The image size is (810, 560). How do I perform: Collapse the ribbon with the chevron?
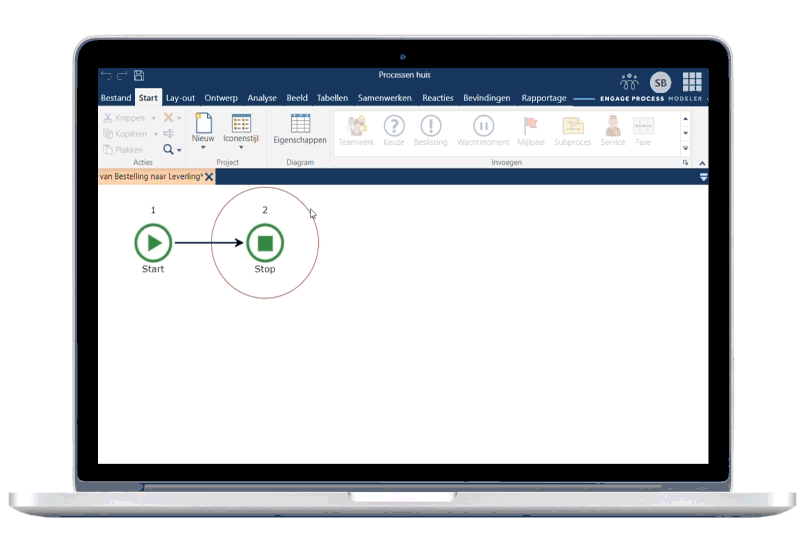pyautogui.click(x=701, y=163)
